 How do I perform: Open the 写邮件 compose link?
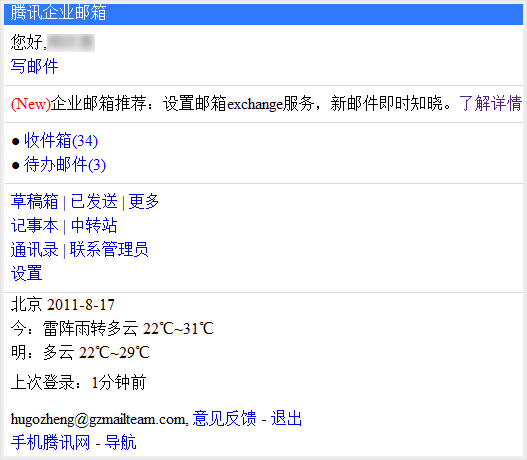point(34,66)
